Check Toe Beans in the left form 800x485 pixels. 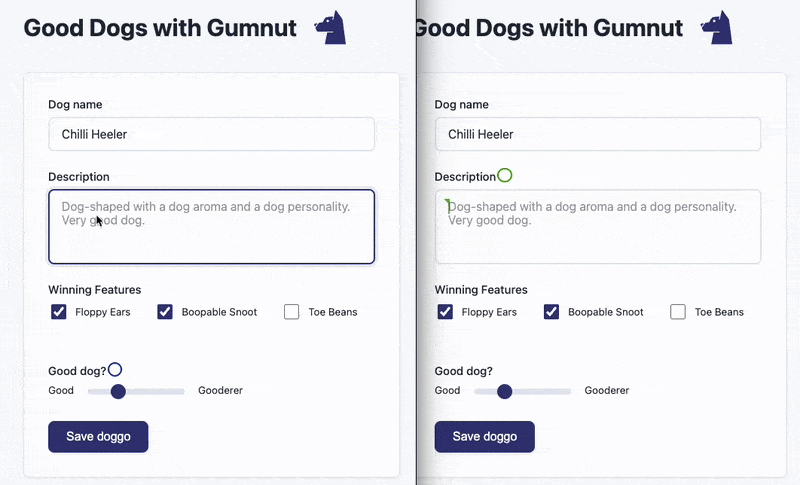tap(291, 312)
